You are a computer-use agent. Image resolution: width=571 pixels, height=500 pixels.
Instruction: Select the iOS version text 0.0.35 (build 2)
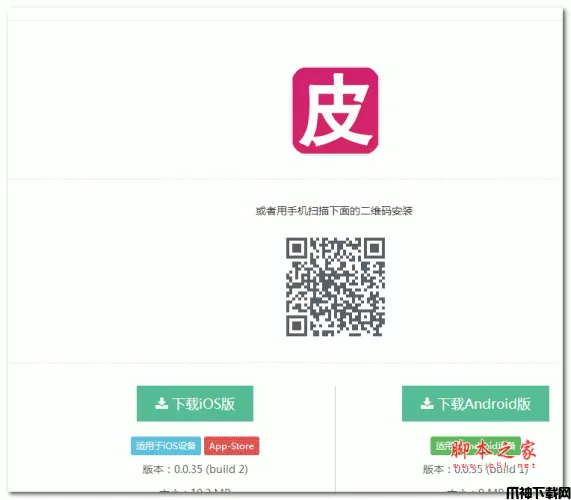click(211, 469)
